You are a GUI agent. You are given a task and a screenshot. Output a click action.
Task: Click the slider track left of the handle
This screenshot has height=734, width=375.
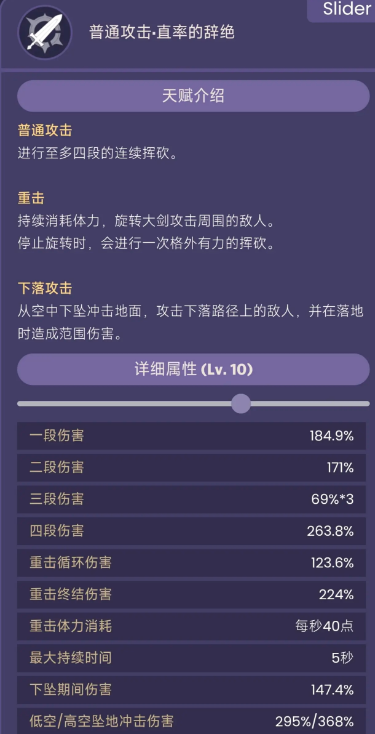125,404
